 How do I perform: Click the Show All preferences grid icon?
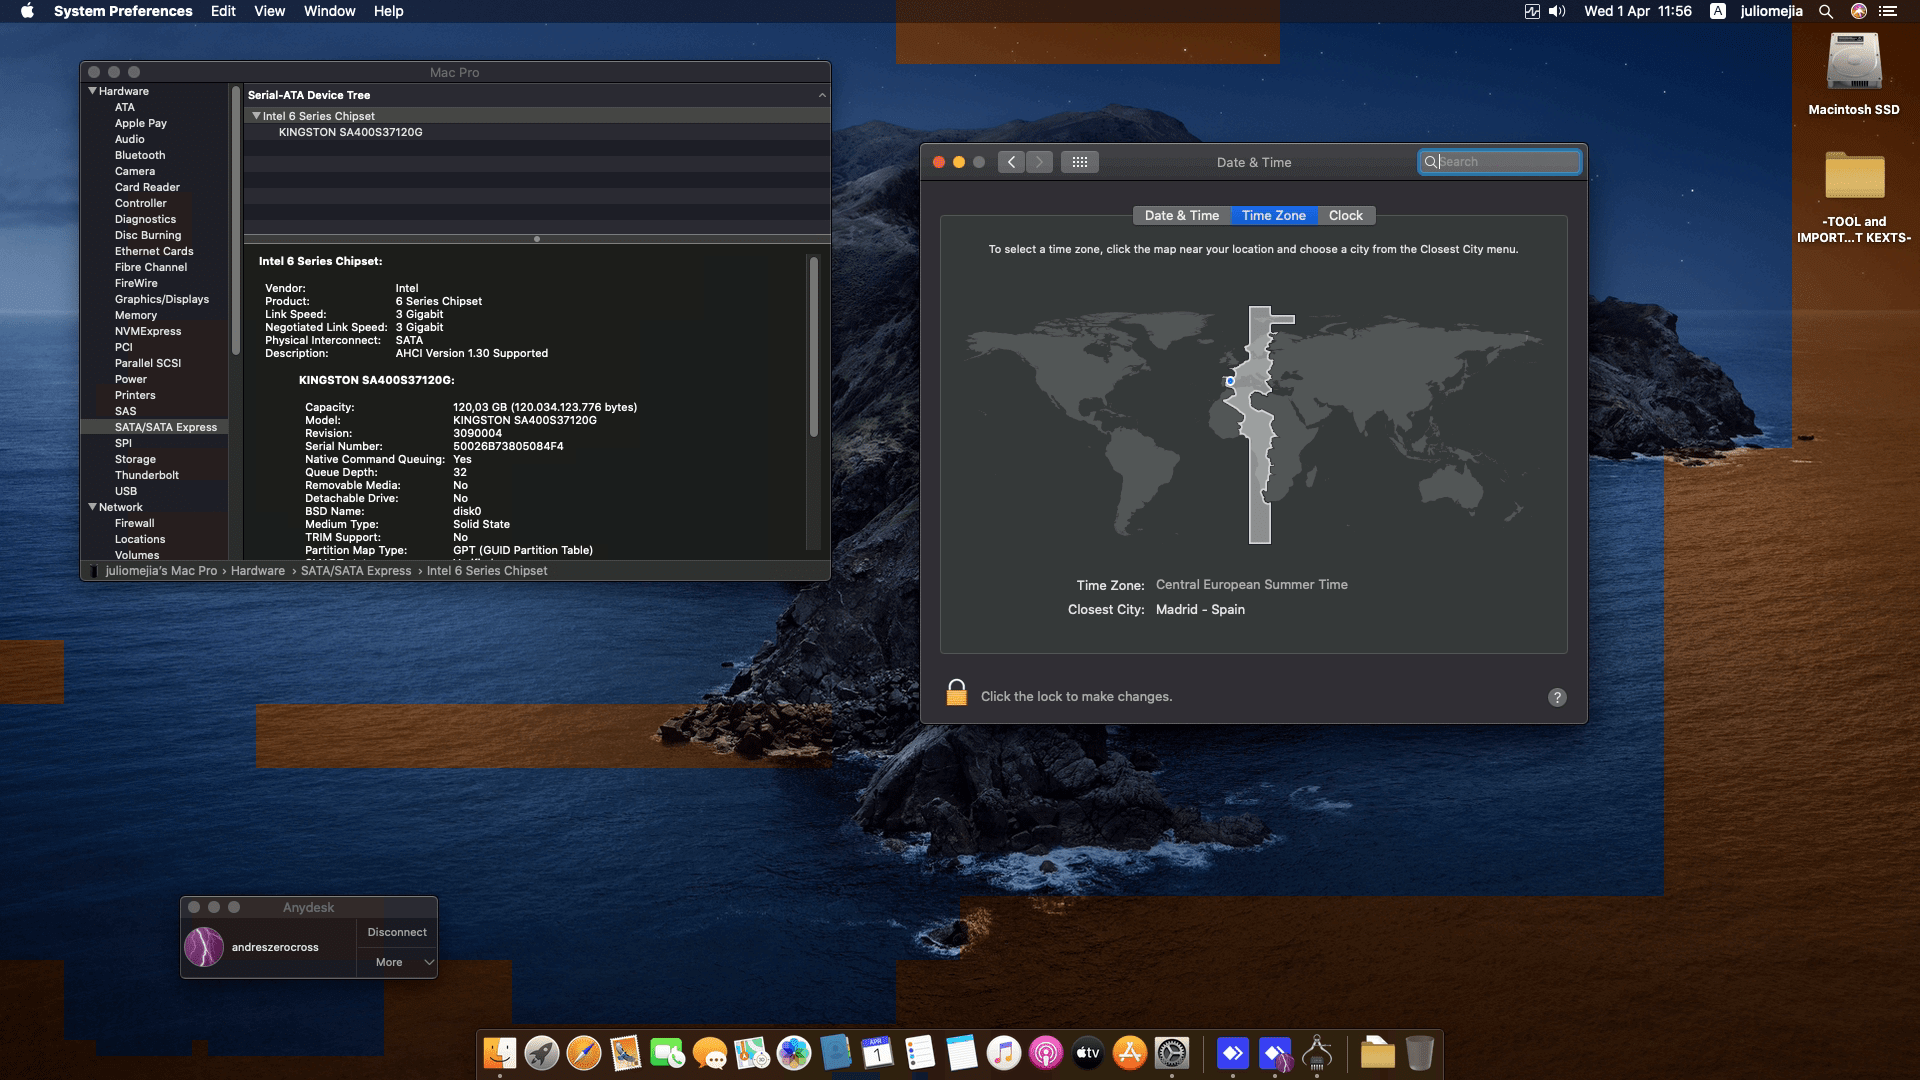click(1080, 161)
